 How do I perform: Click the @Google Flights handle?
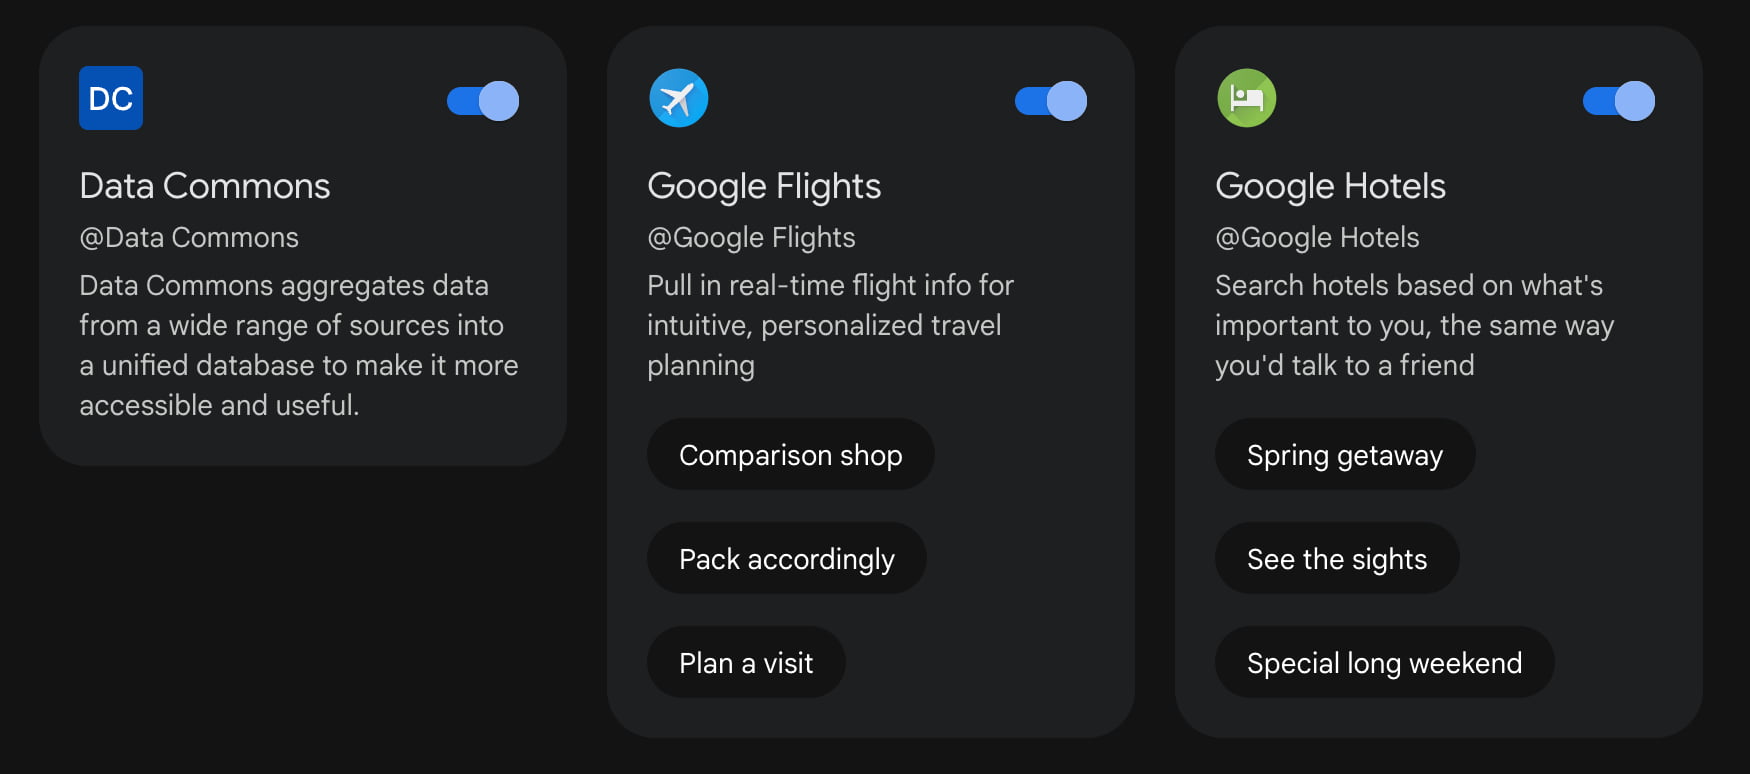(x=751, y=238)
